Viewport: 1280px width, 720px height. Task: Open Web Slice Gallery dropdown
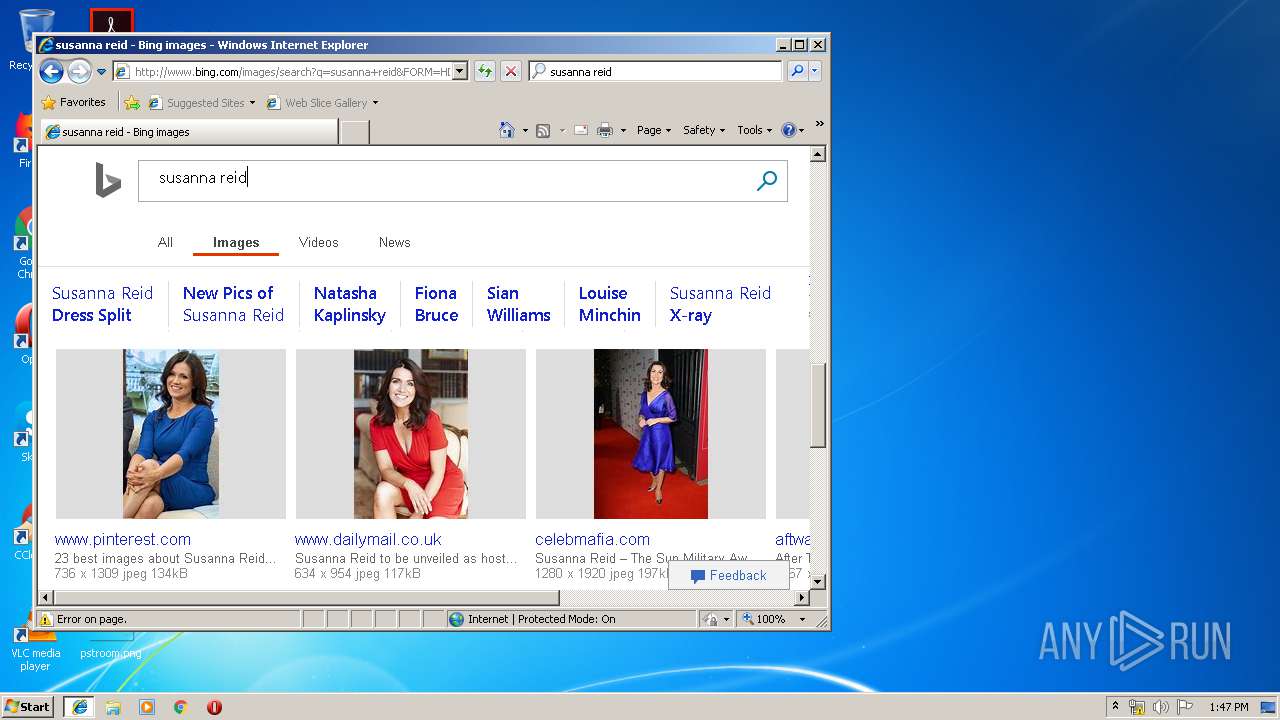[322, 102]
